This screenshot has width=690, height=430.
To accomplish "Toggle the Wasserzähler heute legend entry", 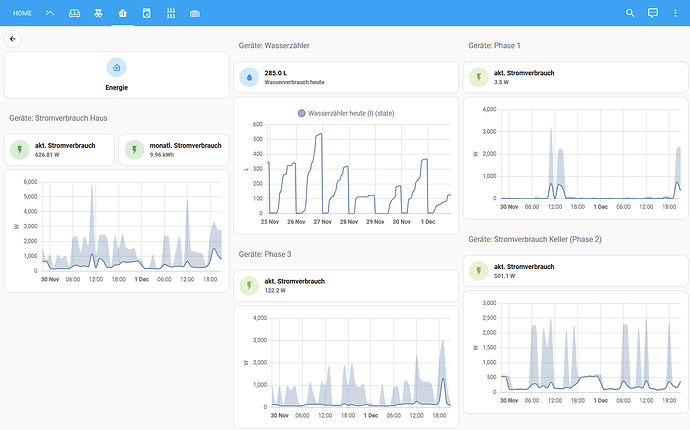I will tap(345, 113).
